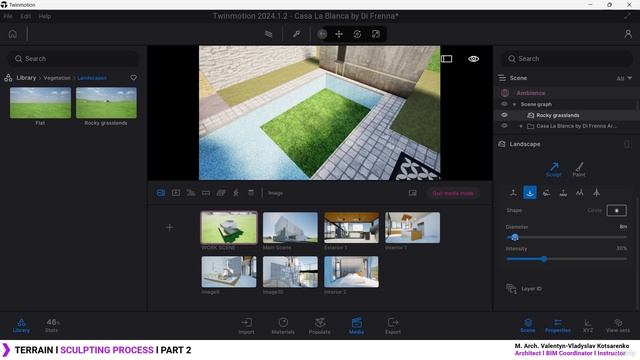The width and height of the screenshot is (640, 360).
Task: Select the Image media type icon
Action: pos(161,193)
